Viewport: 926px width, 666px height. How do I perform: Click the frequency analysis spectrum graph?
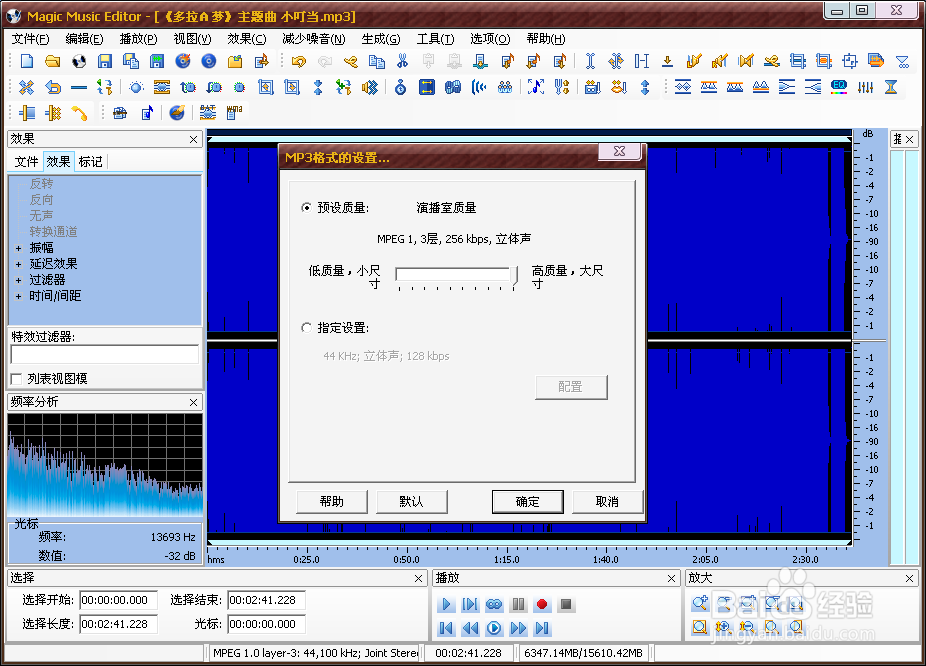[x=105, y=465]
